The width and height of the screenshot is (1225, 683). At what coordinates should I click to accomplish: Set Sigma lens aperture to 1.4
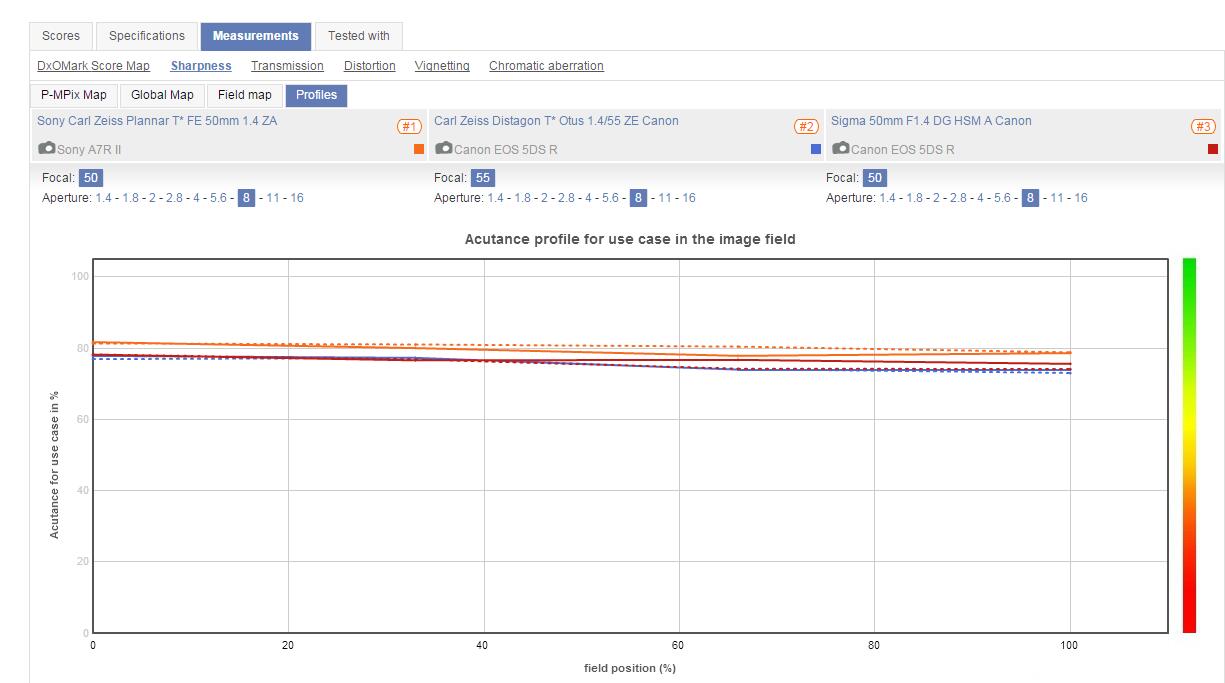coord(887,198)
